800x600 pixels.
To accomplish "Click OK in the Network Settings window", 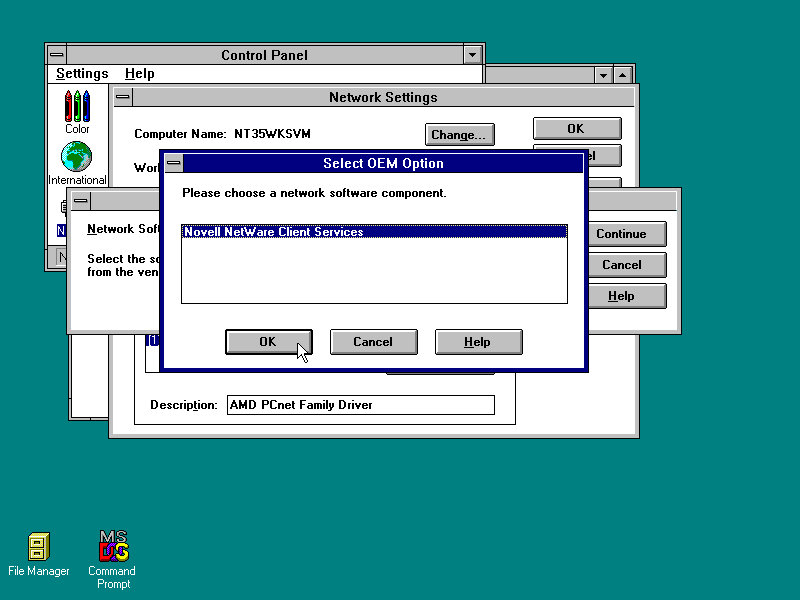I will click(577, 129).
